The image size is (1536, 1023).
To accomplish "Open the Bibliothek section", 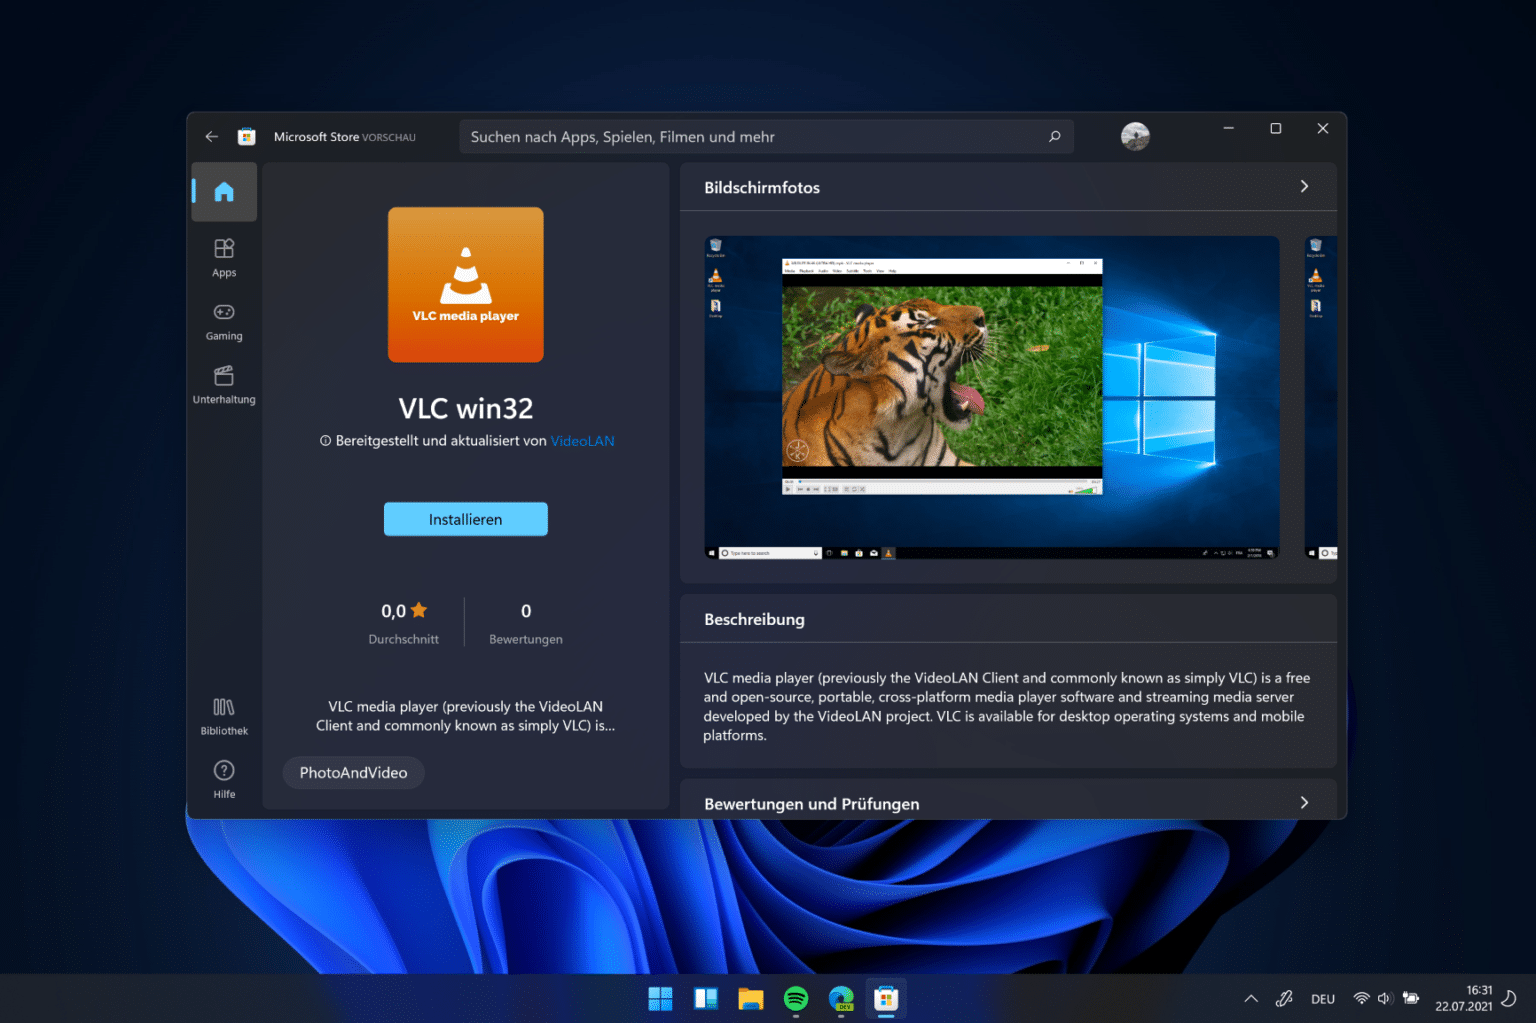I will coord(223,714).
